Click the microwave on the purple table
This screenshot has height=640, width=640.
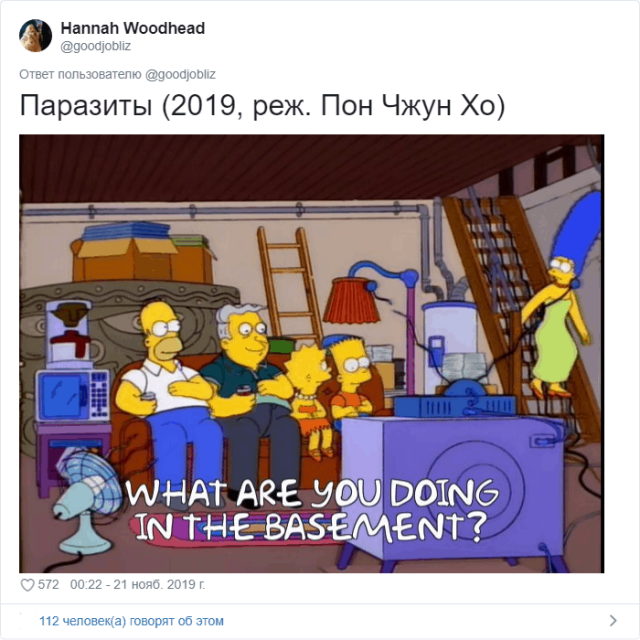[73, 396]
